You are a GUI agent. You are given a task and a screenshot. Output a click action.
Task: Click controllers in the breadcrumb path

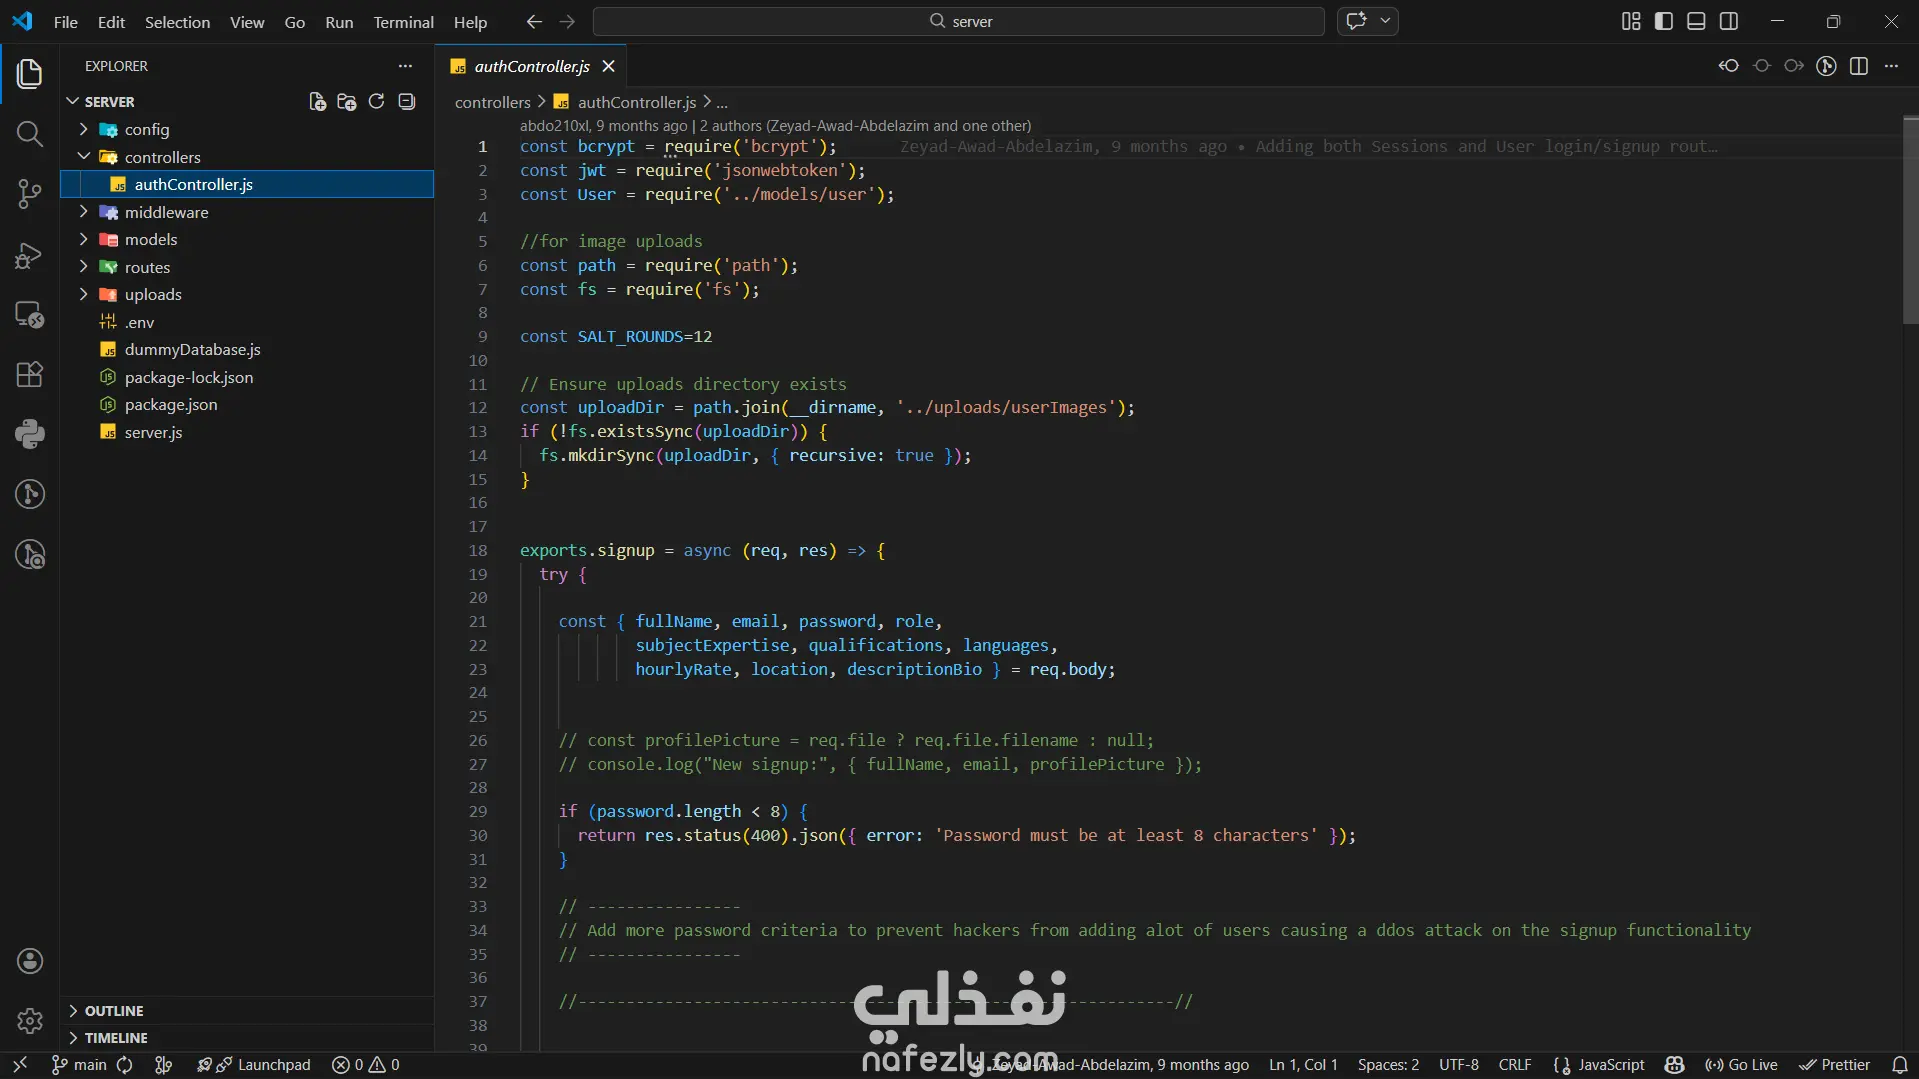click(x=493, y=102)
